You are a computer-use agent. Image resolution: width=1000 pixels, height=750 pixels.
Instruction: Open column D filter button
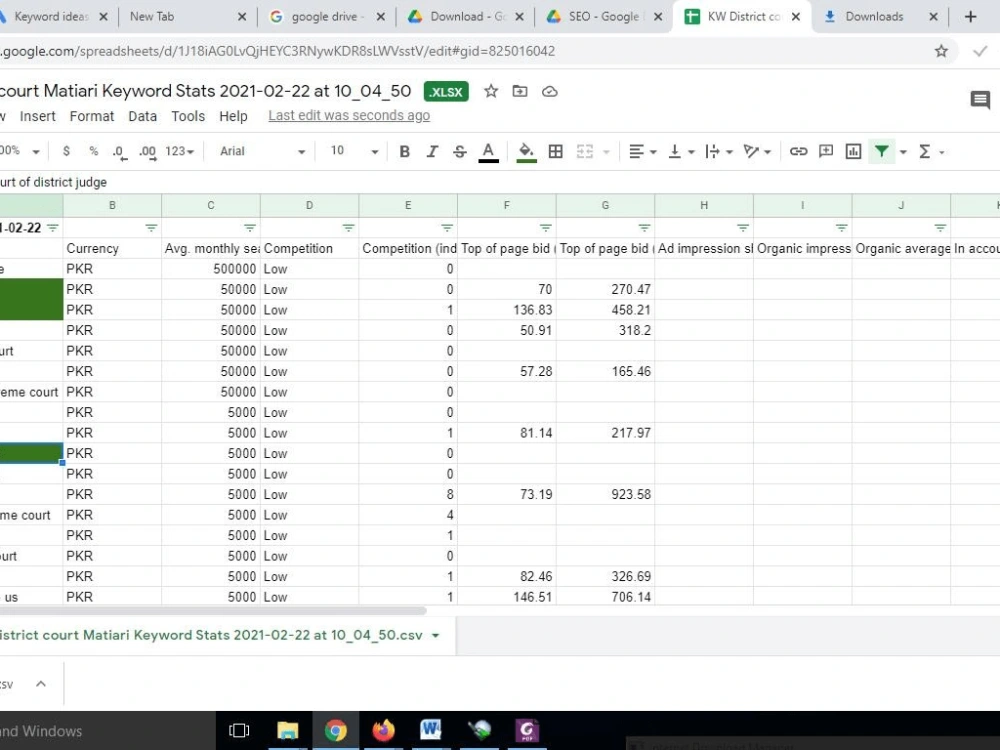[x=348, y=228]
